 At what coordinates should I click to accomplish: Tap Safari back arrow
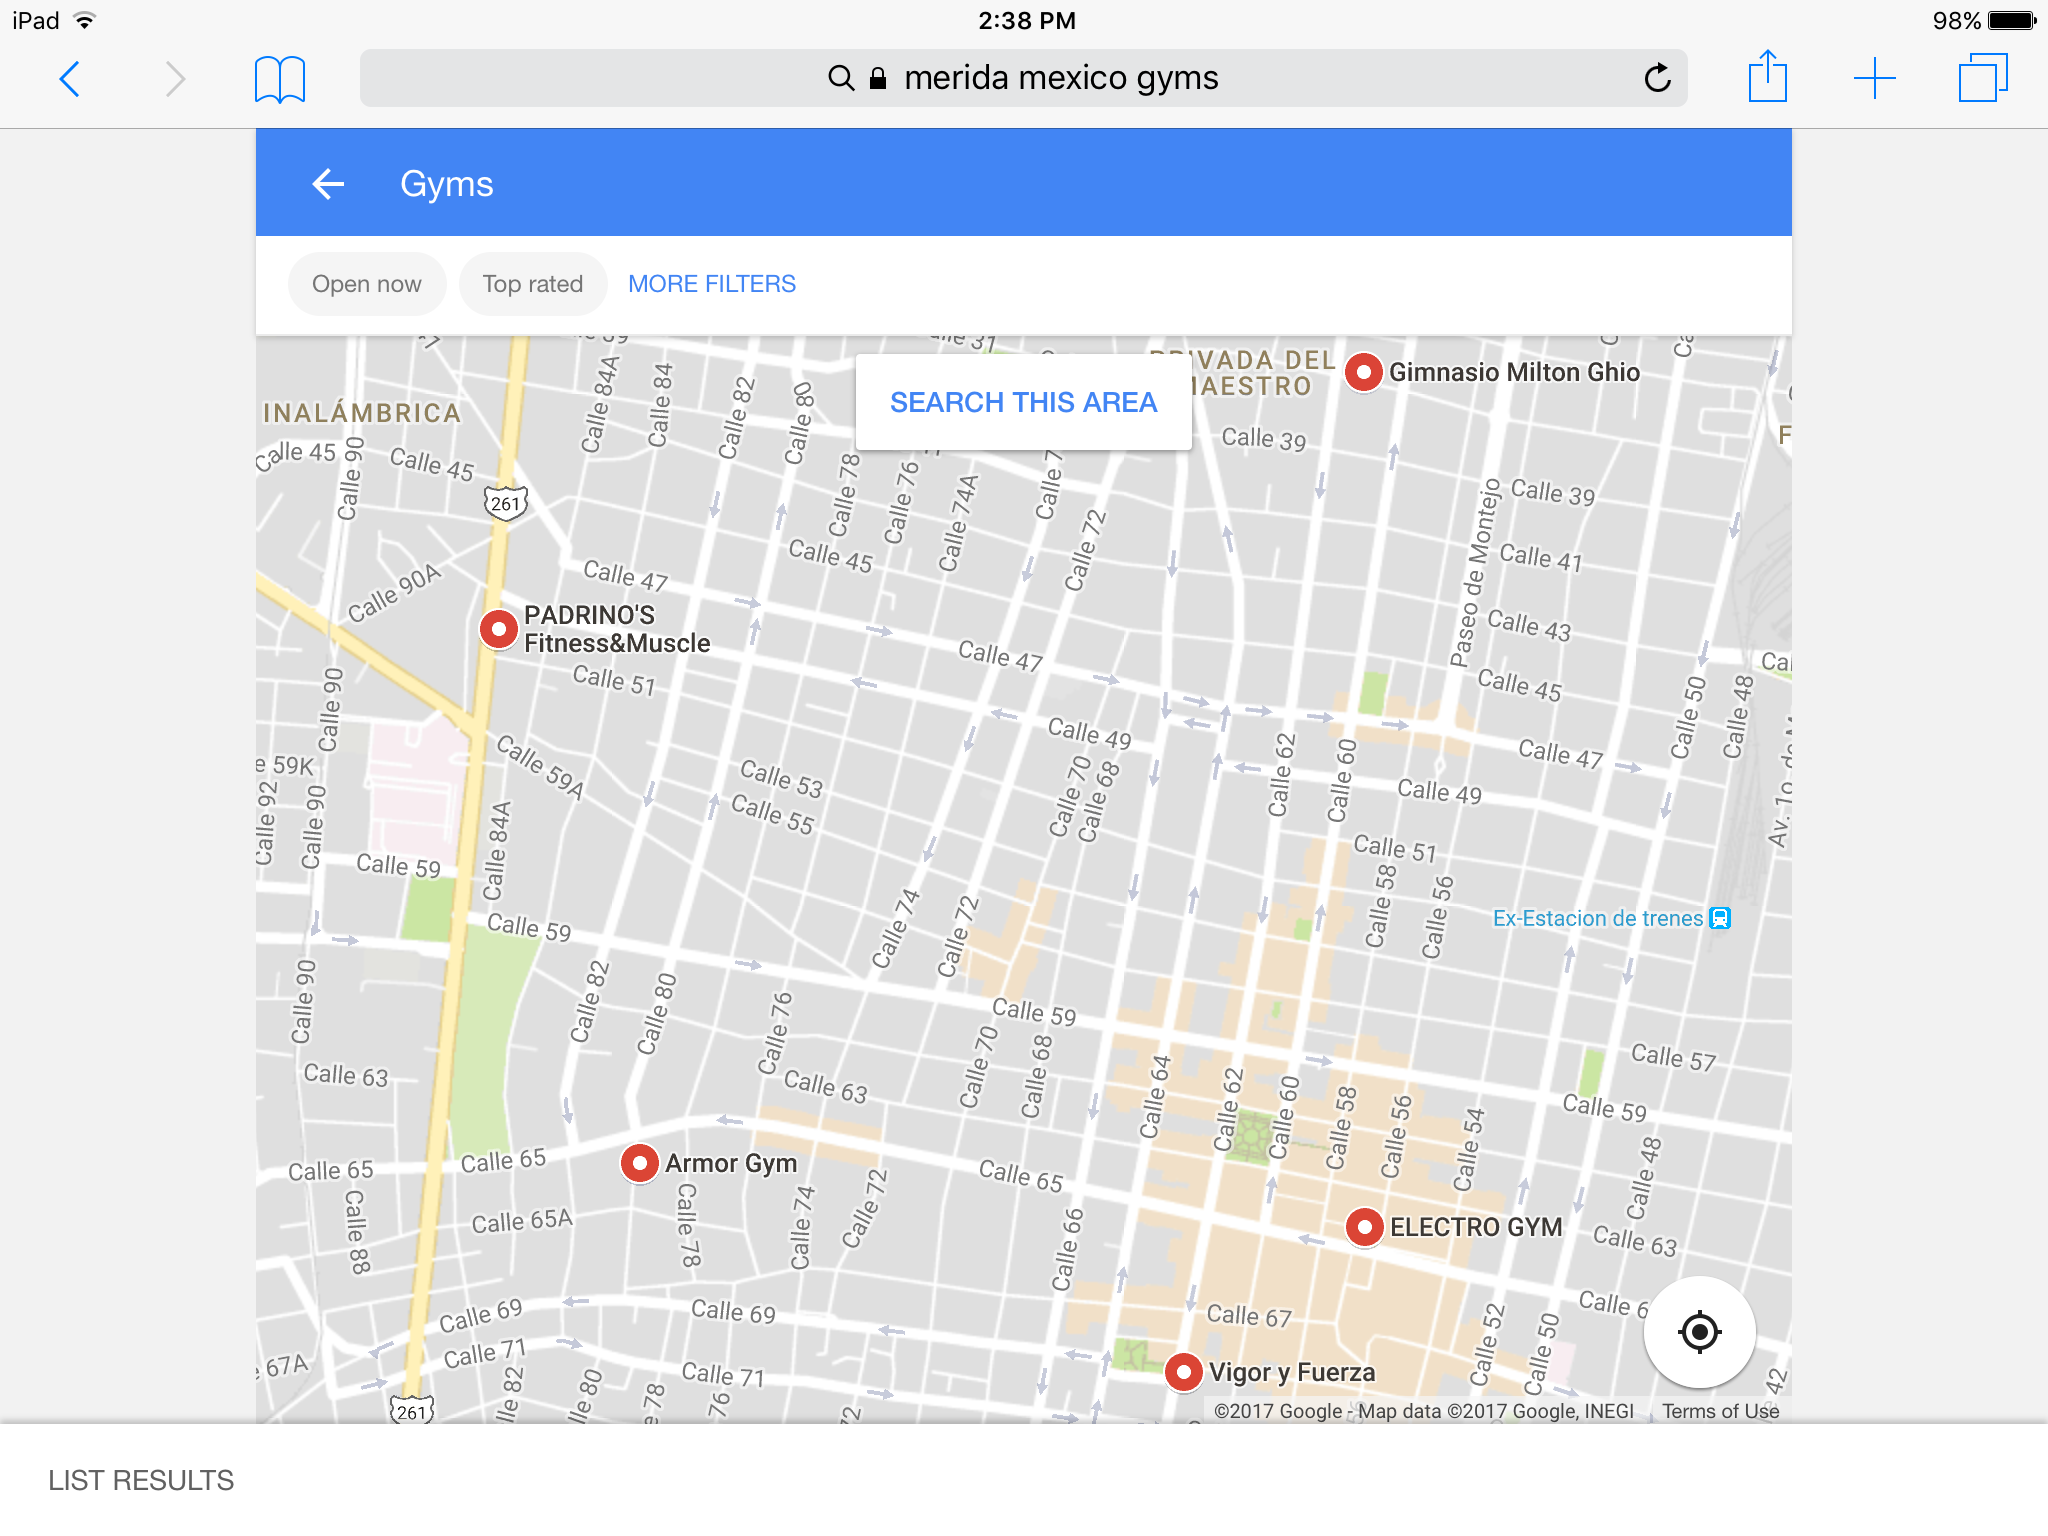69,78
